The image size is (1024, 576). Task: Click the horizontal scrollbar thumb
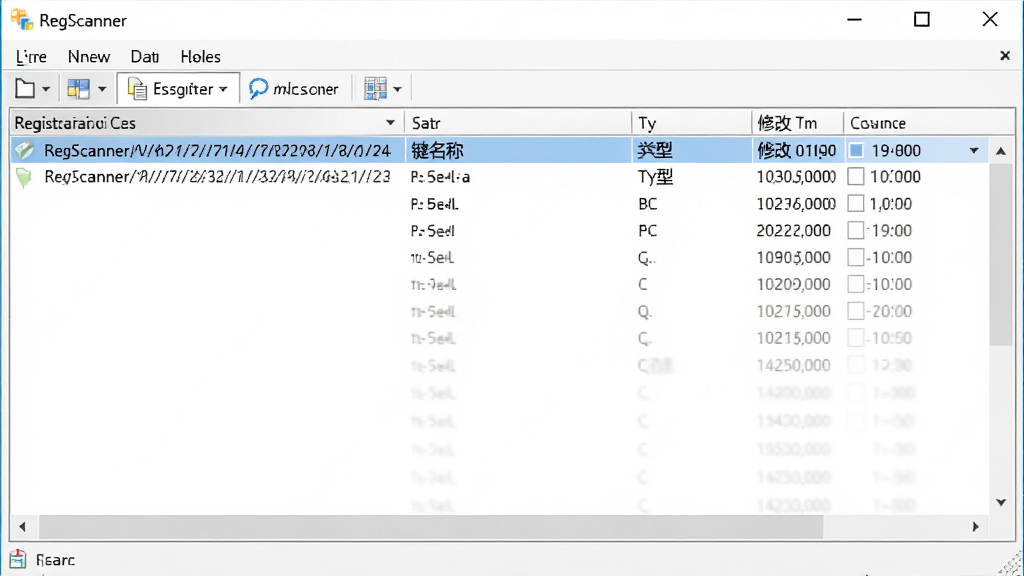tap(431, 526)
